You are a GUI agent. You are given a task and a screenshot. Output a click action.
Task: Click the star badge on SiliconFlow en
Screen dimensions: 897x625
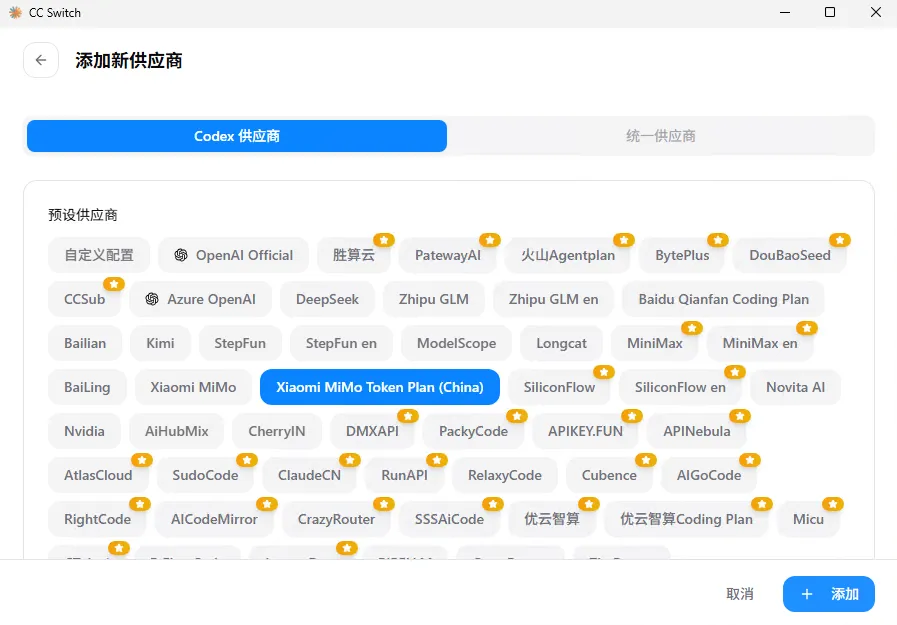(735, 372)
